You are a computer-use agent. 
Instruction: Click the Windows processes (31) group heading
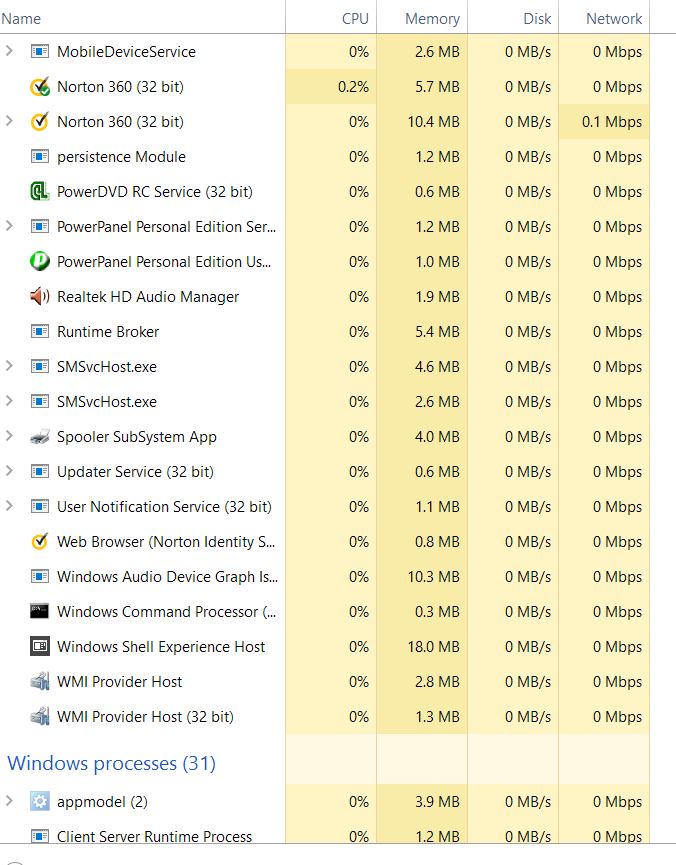[x=111, y=763]
